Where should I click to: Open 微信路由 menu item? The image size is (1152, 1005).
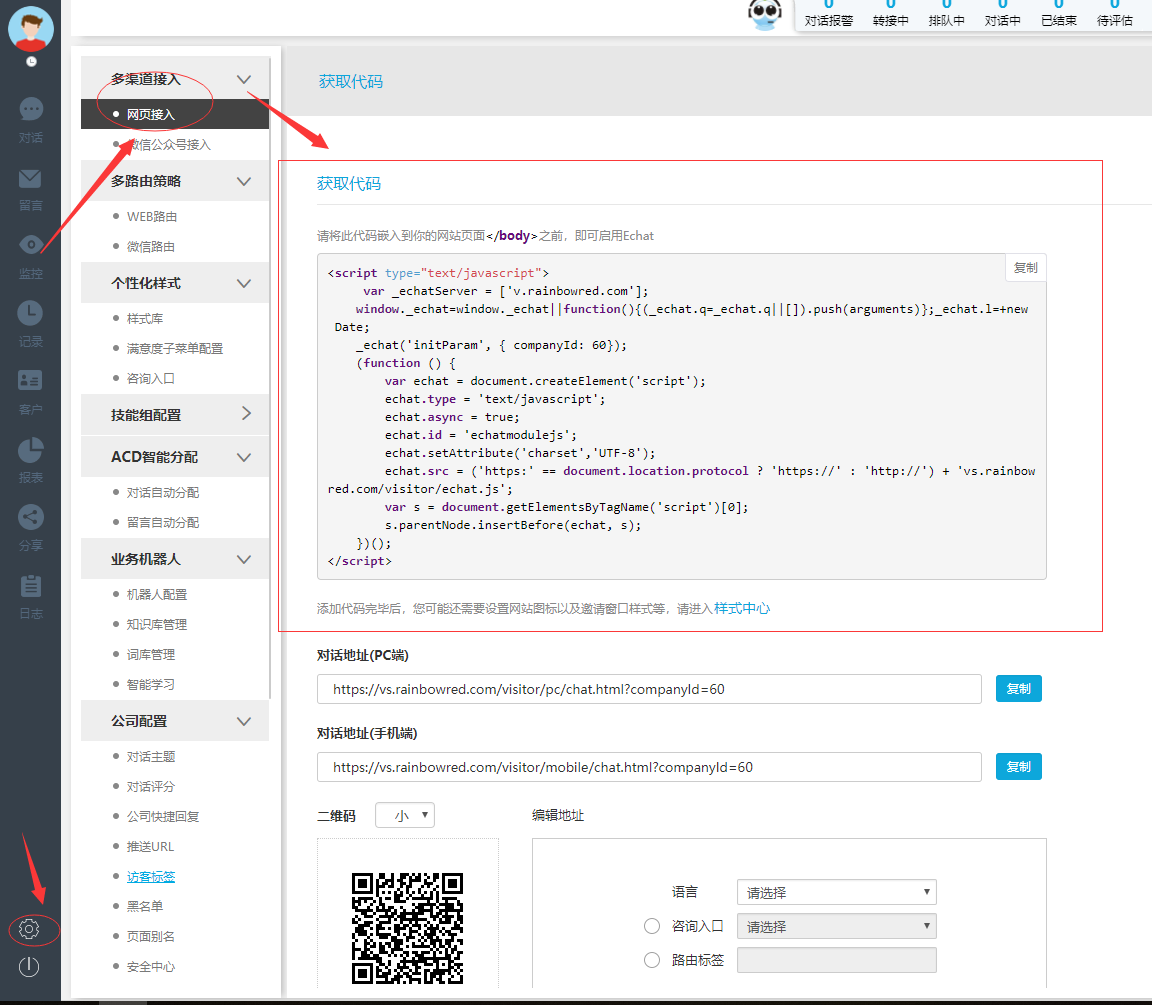click(x=151, y=247)
